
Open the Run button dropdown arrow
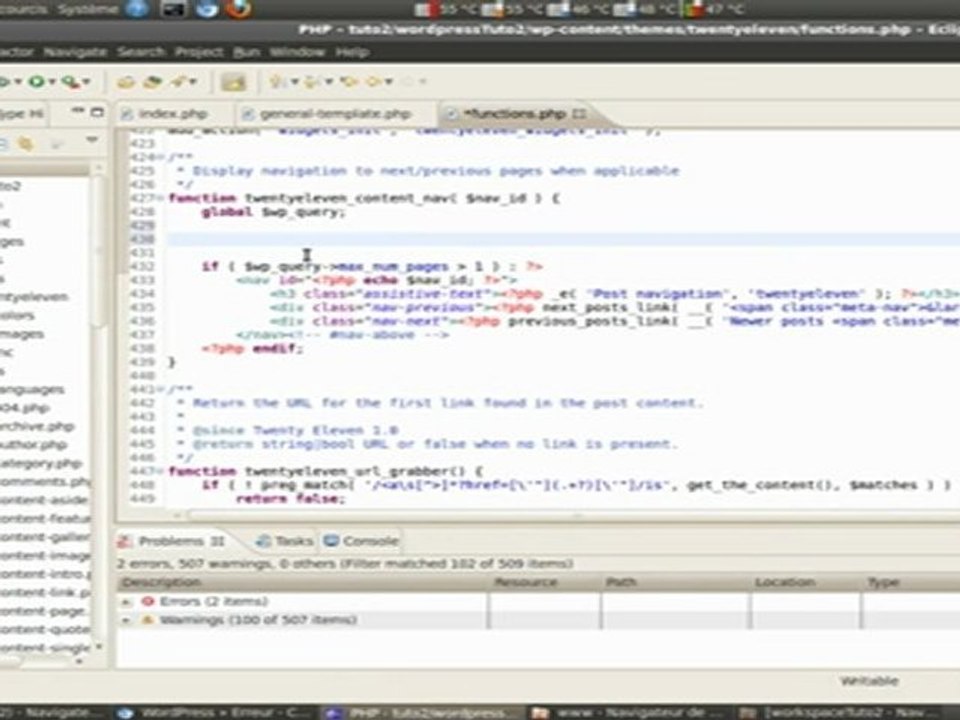pyautogui.click(x=52, y=81)
